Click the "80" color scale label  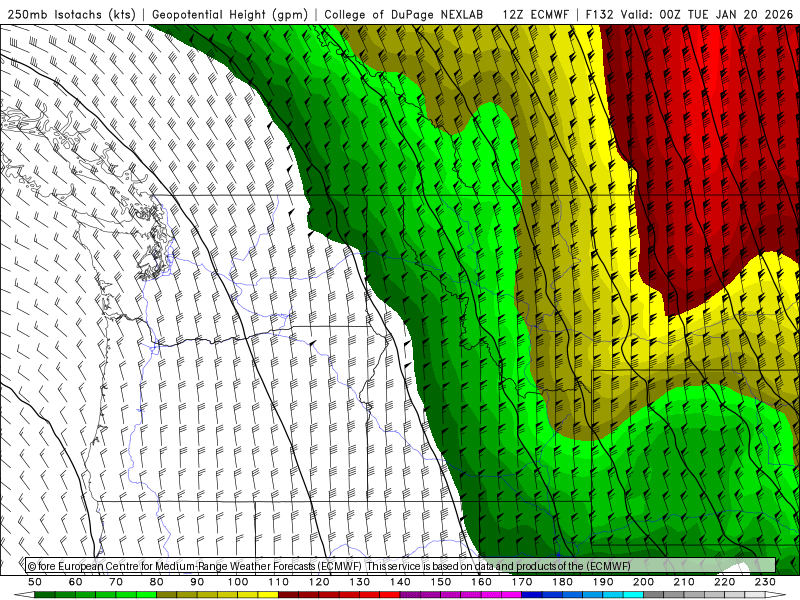[x=157, y=582]
